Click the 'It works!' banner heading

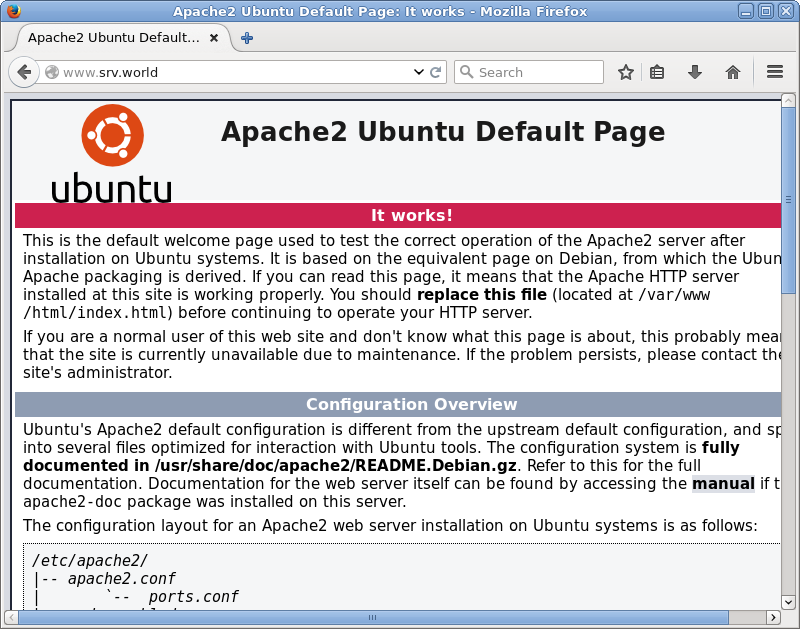411,215
